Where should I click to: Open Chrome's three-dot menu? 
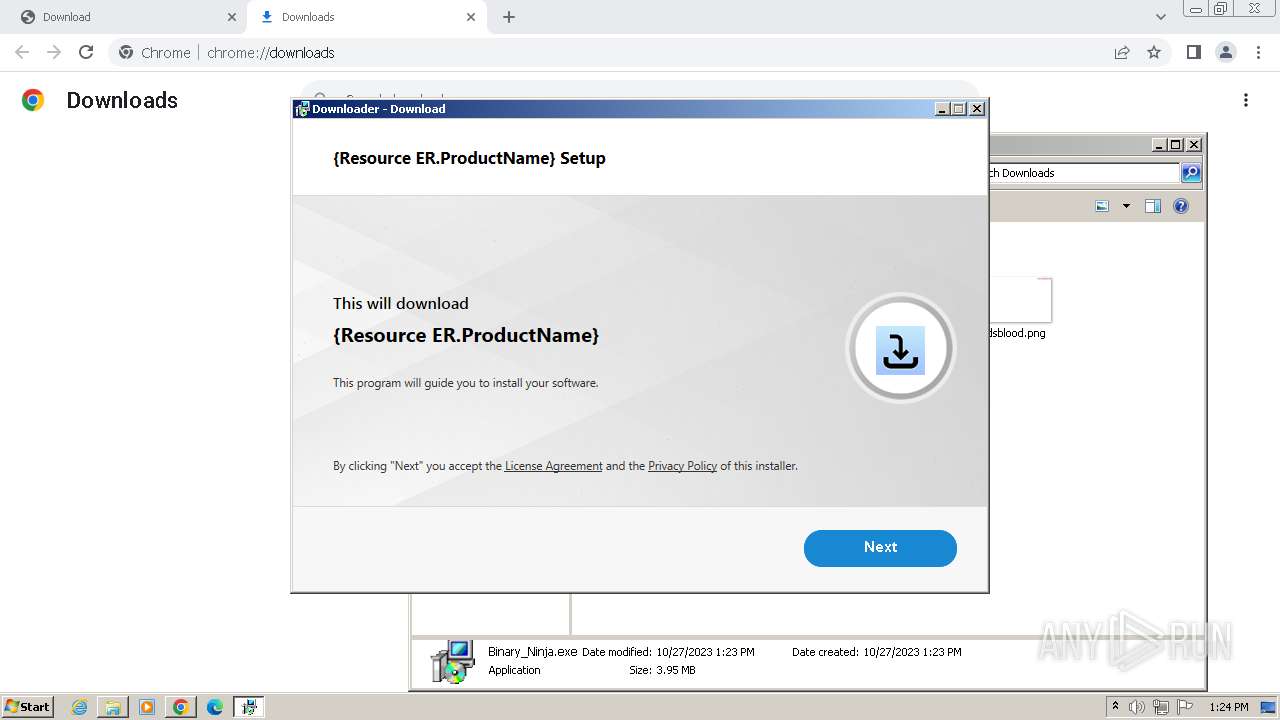1258,52
